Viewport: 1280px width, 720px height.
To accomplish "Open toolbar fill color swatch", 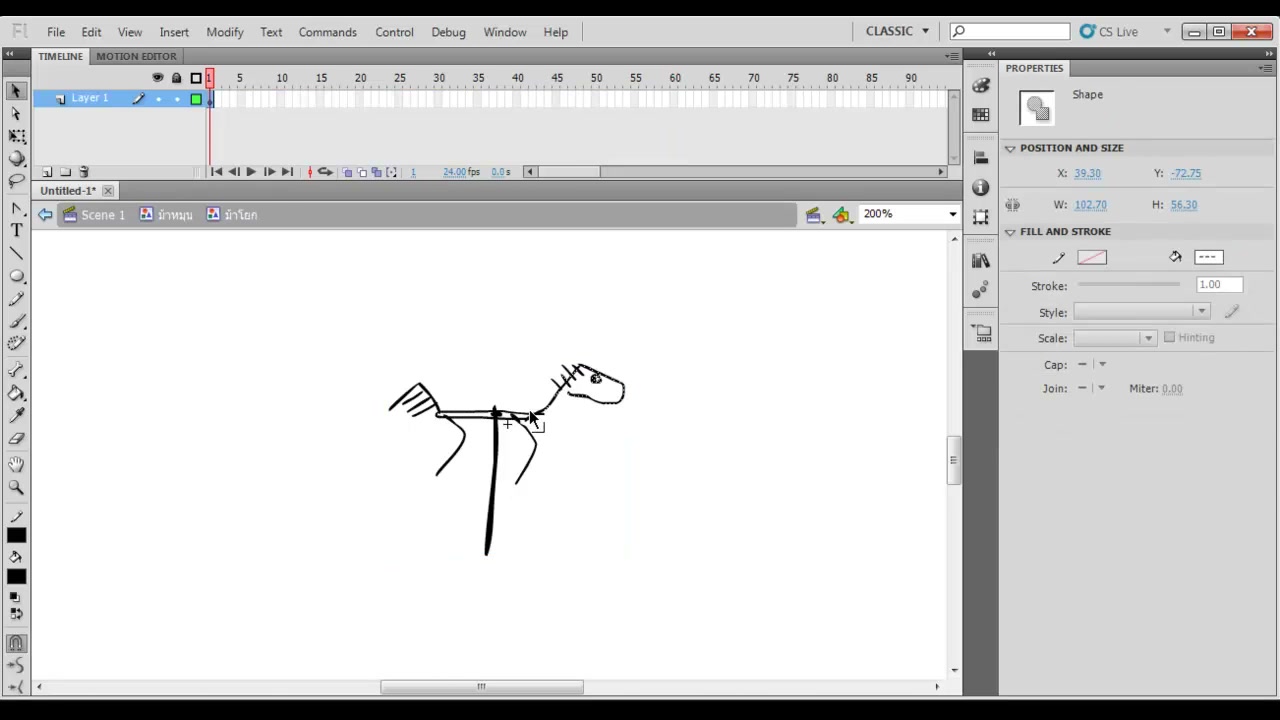I will [x=16, y=577].
